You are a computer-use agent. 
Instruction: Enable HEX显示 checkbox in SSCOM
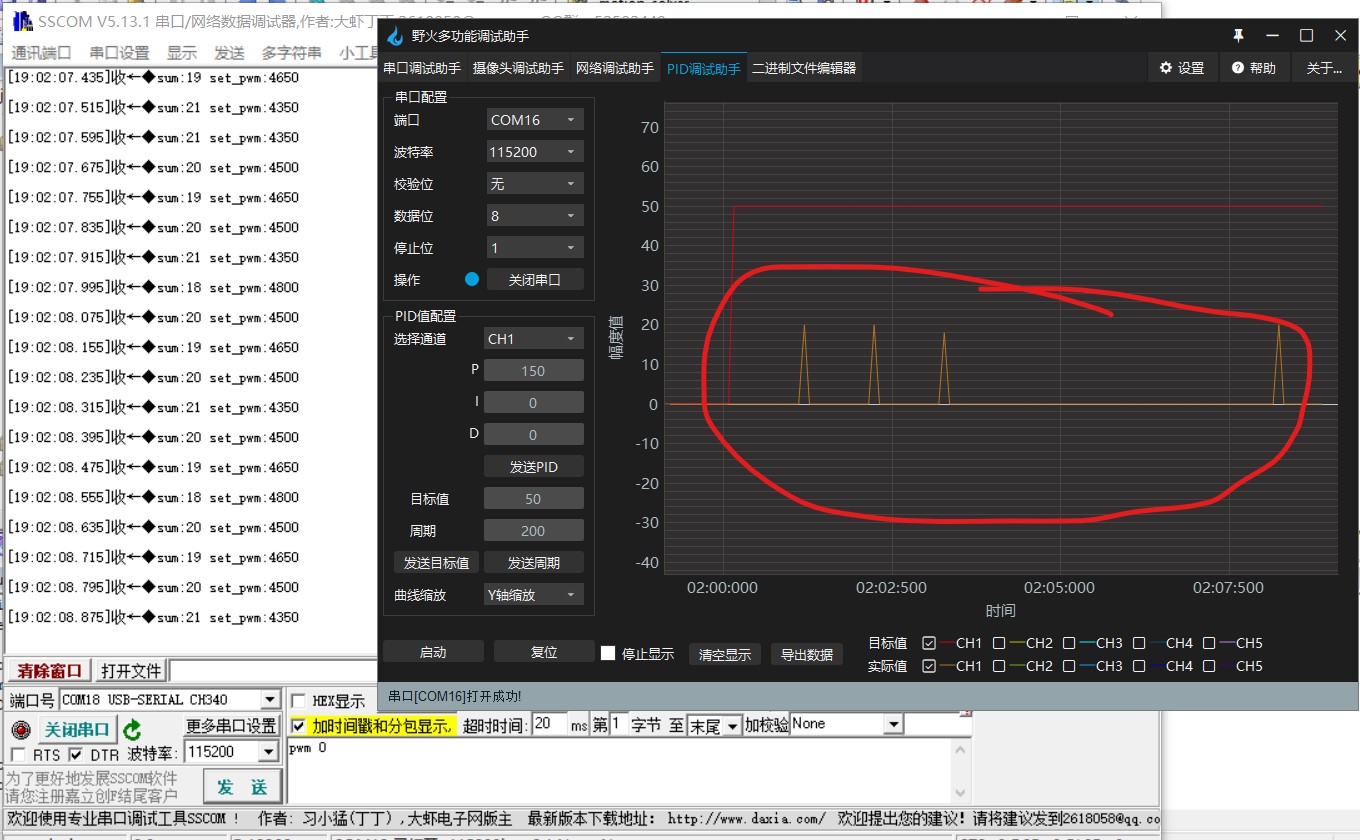point(298,701)
